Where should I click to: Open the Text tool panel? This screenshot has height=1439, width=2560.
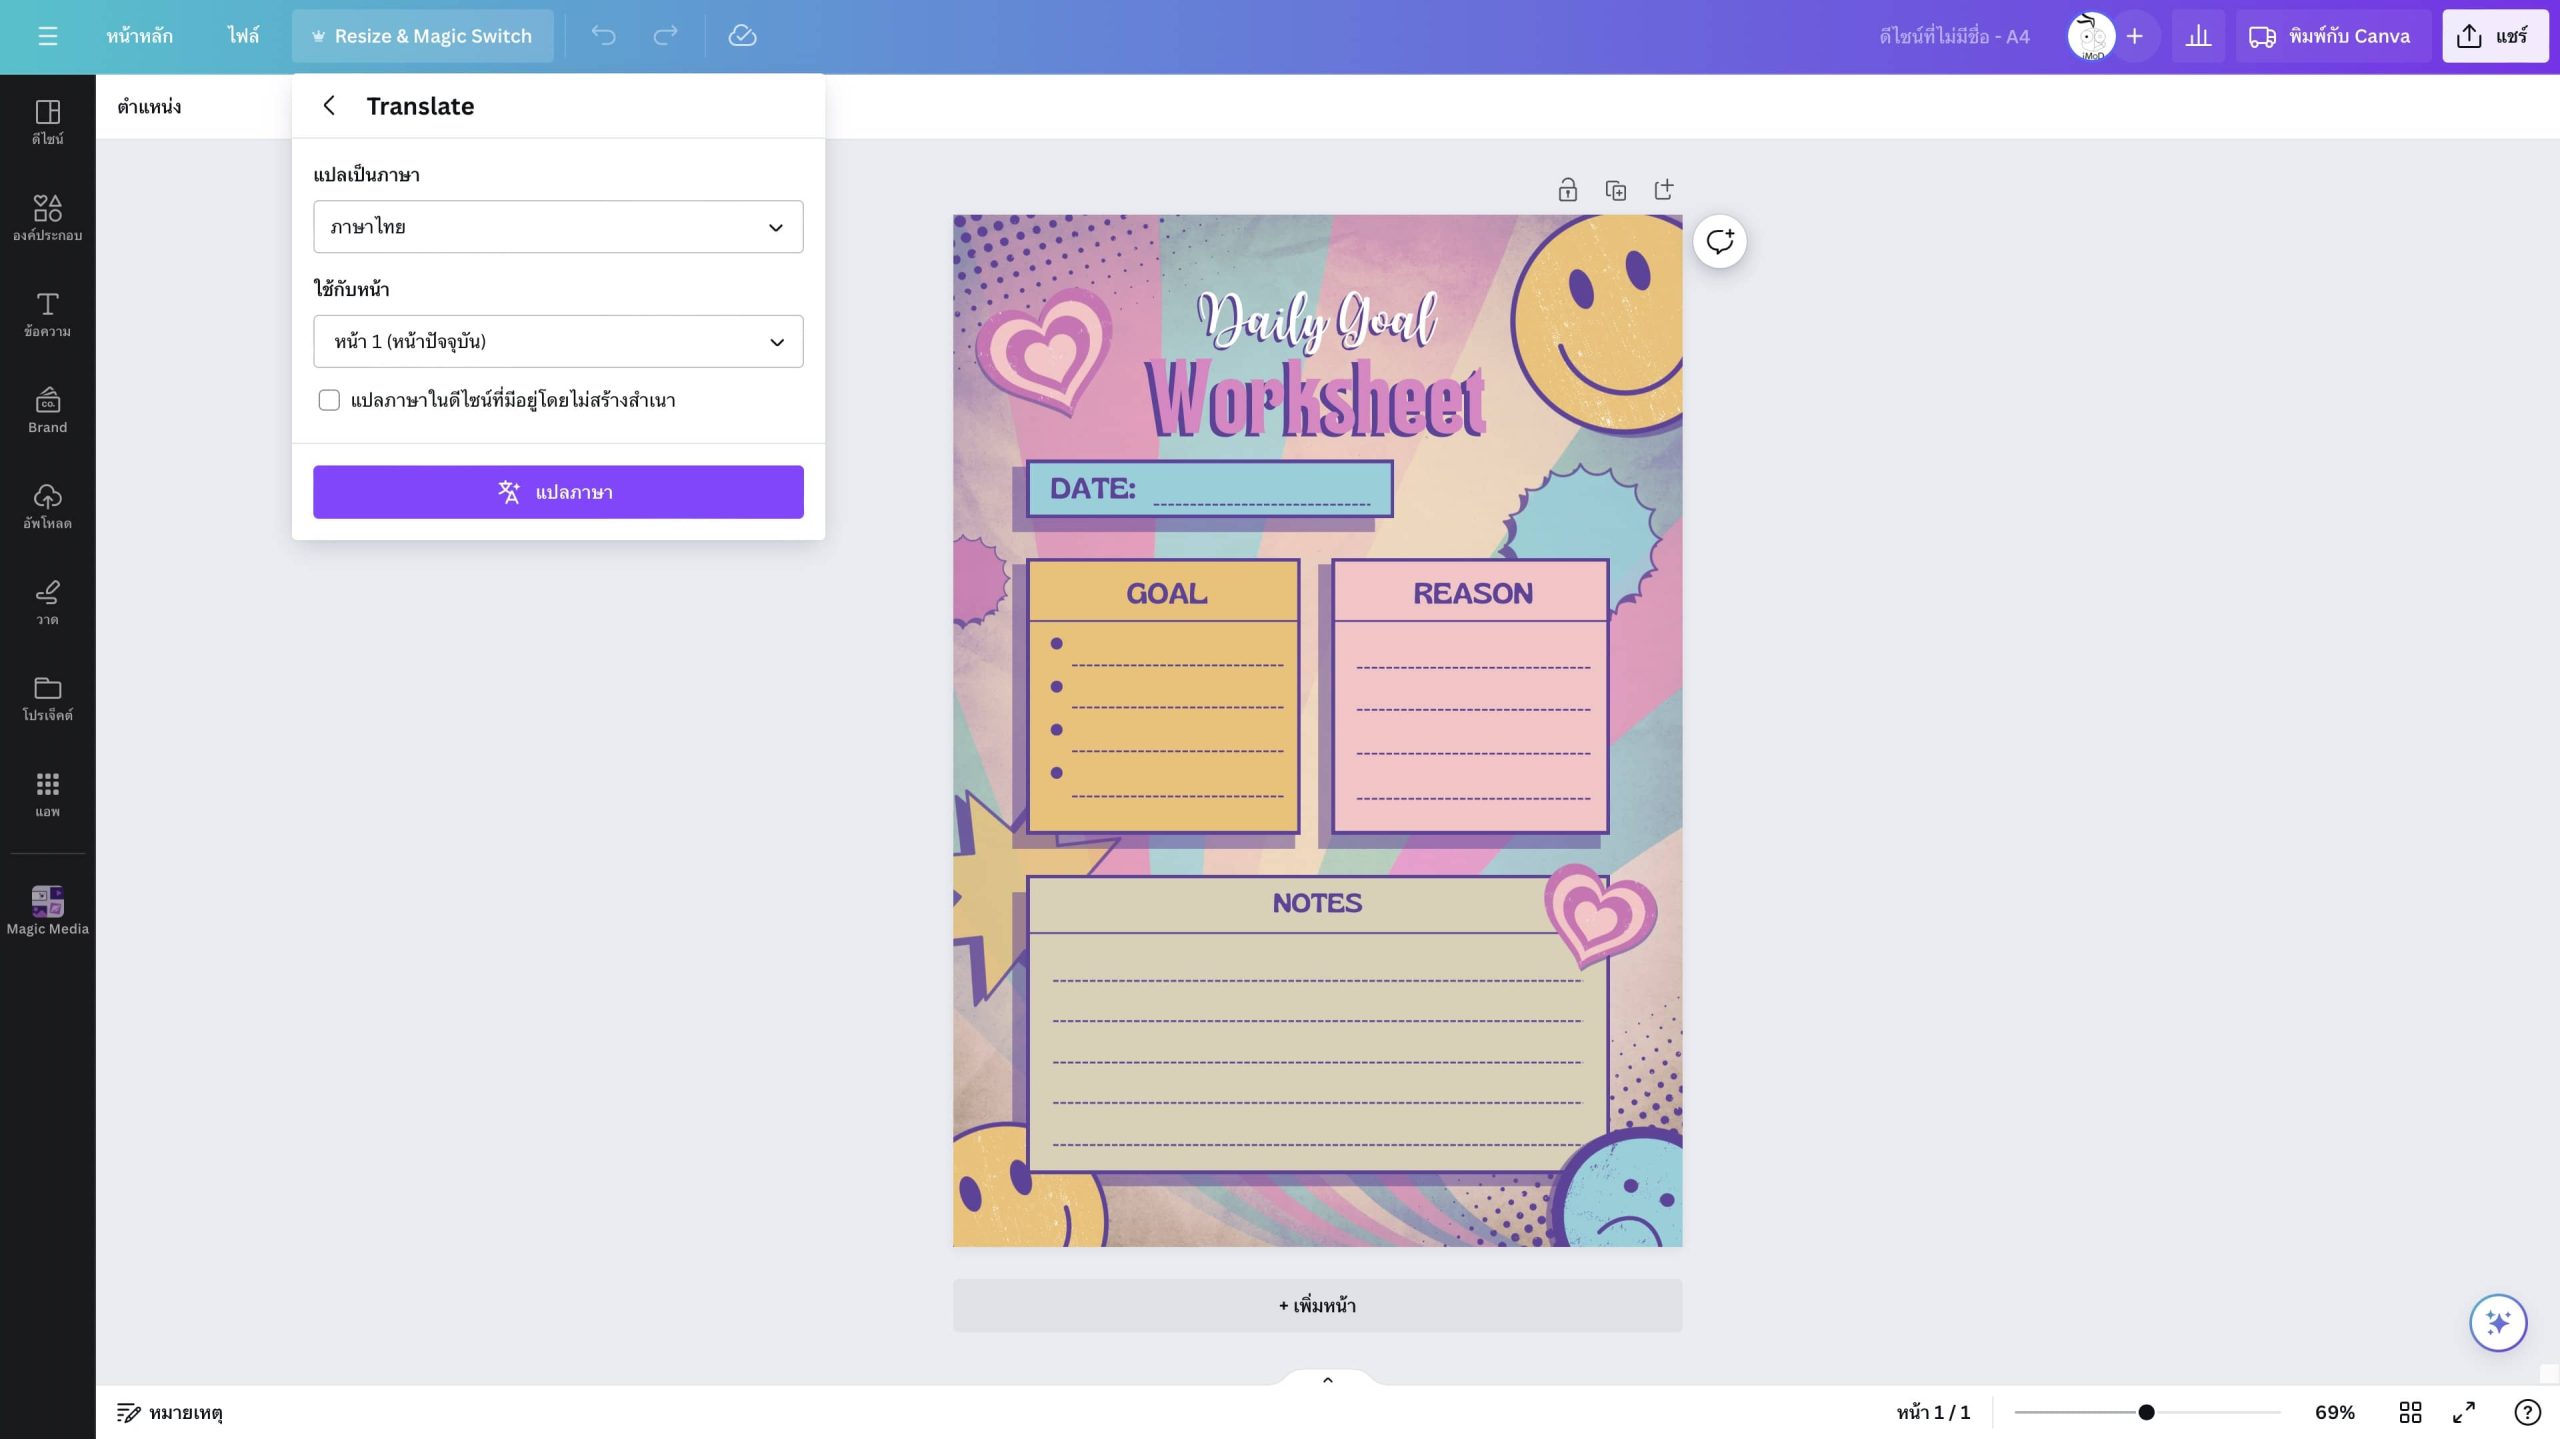47,314
